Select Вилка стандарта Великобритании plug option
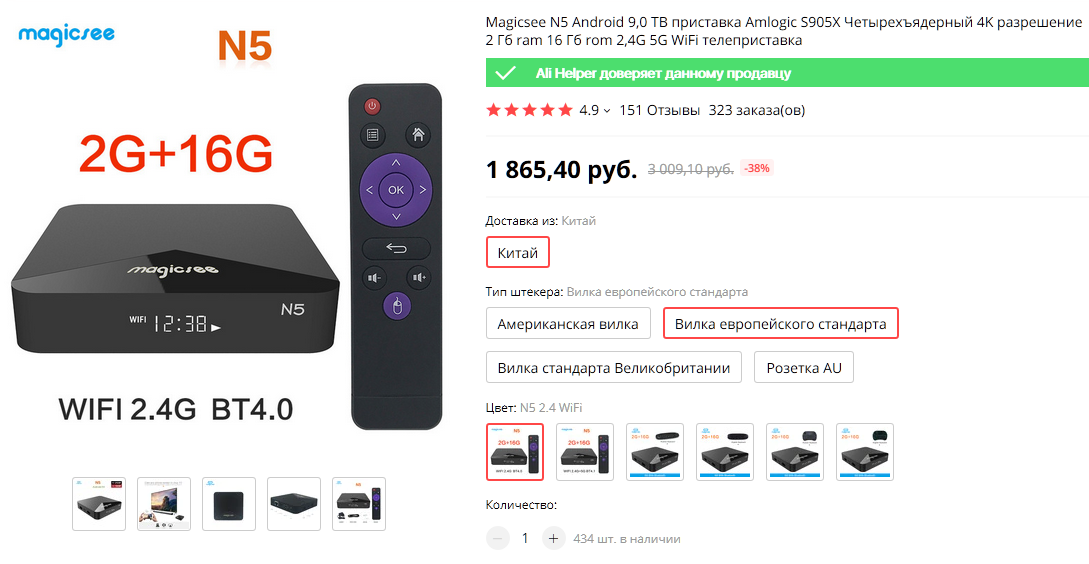 point(614,367)
